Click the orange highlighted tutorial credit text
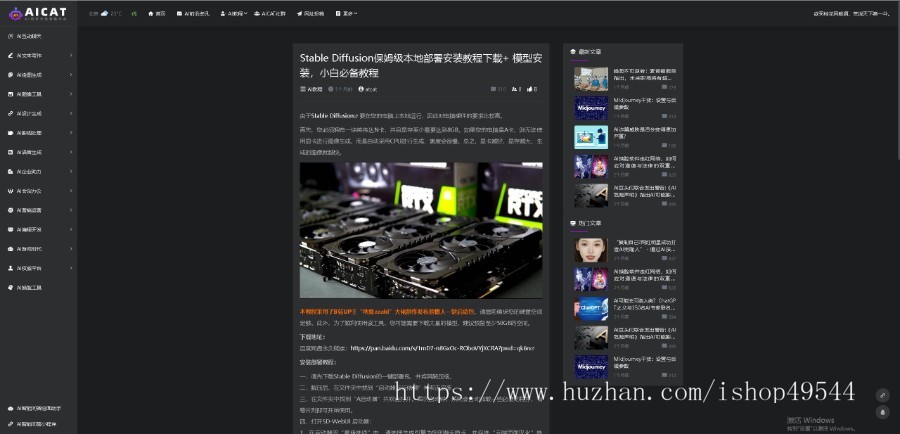The height and width of the screenshot is (434, 900). point(387,312)
